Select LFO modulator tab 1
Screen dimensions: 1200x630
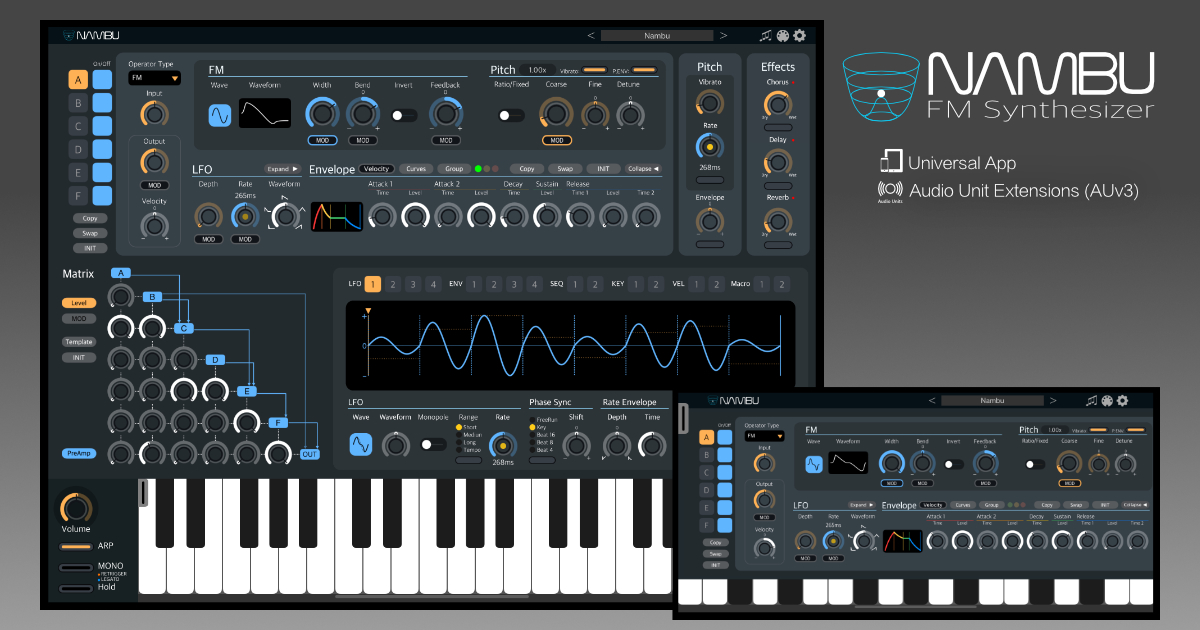[x=373, y=284]
